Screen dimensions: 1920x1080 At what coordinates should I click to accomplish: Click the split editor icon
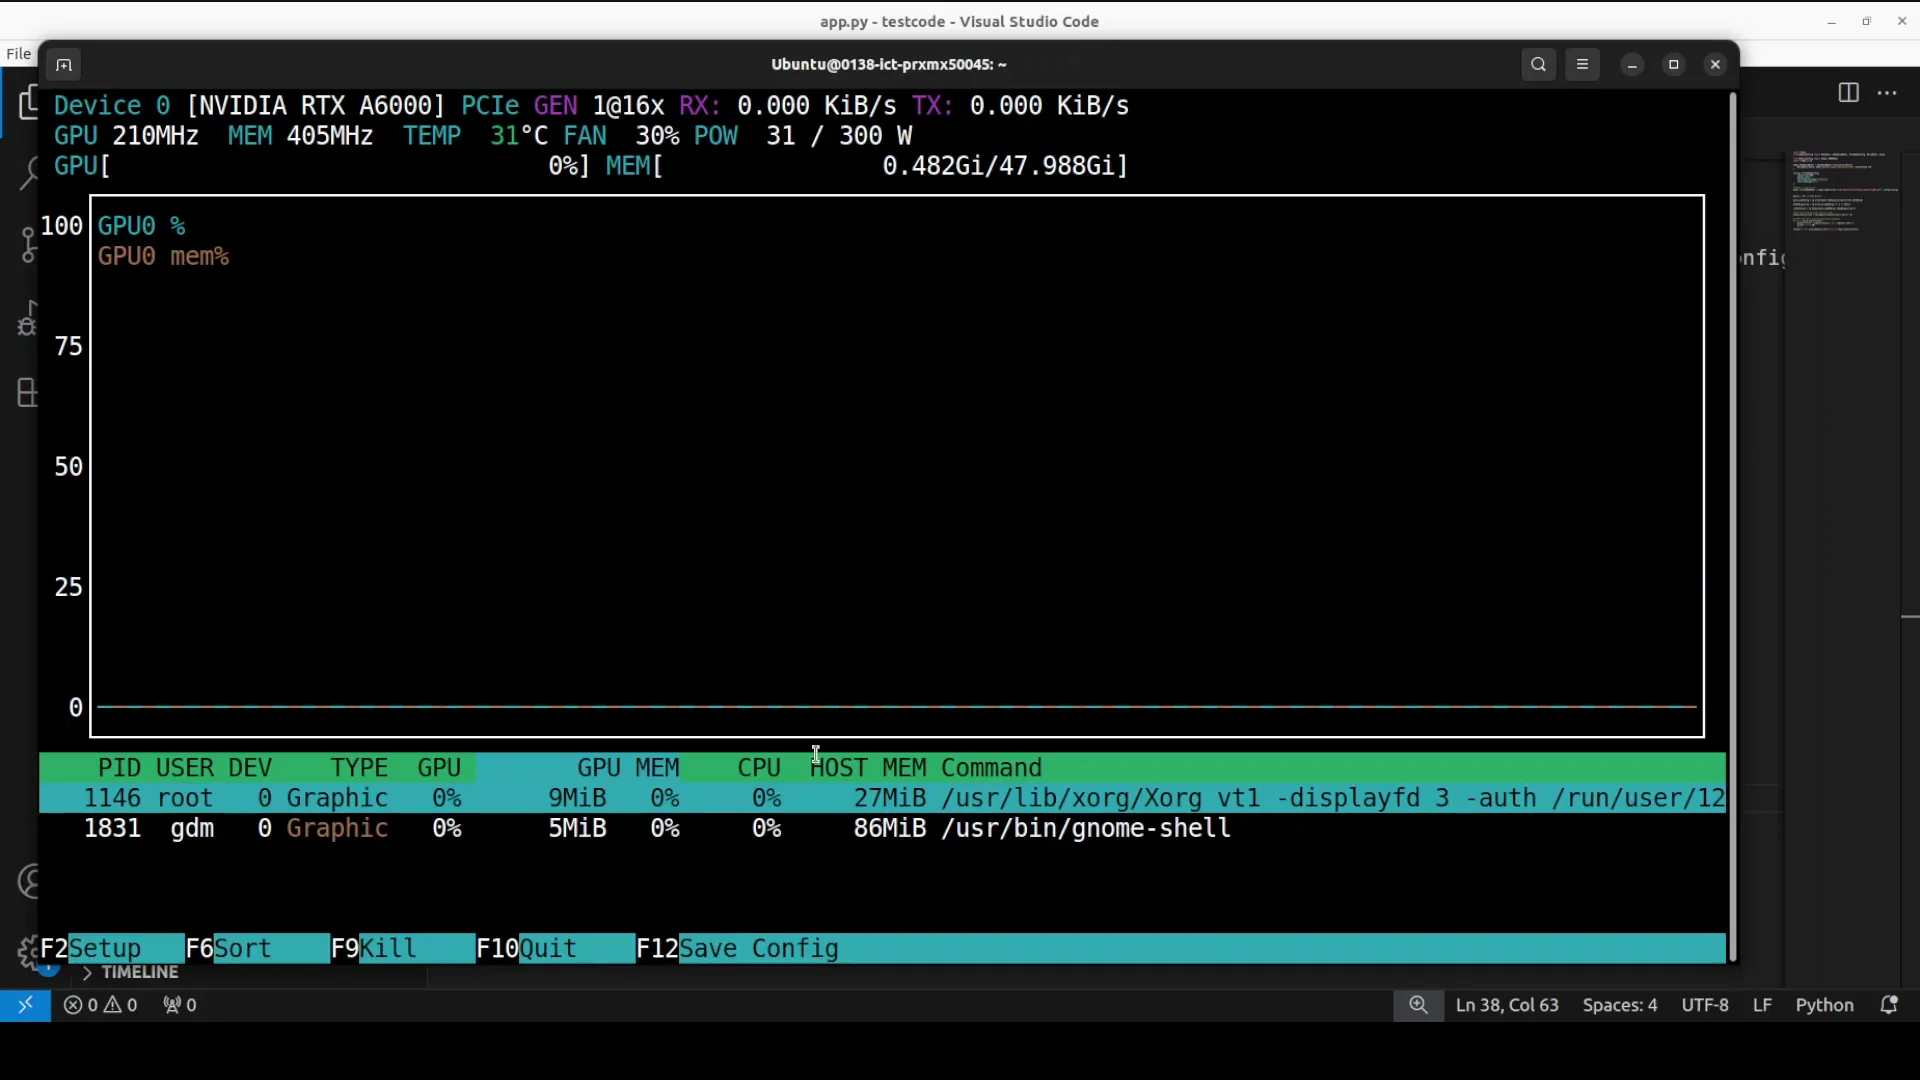[x=1848, y=93]
